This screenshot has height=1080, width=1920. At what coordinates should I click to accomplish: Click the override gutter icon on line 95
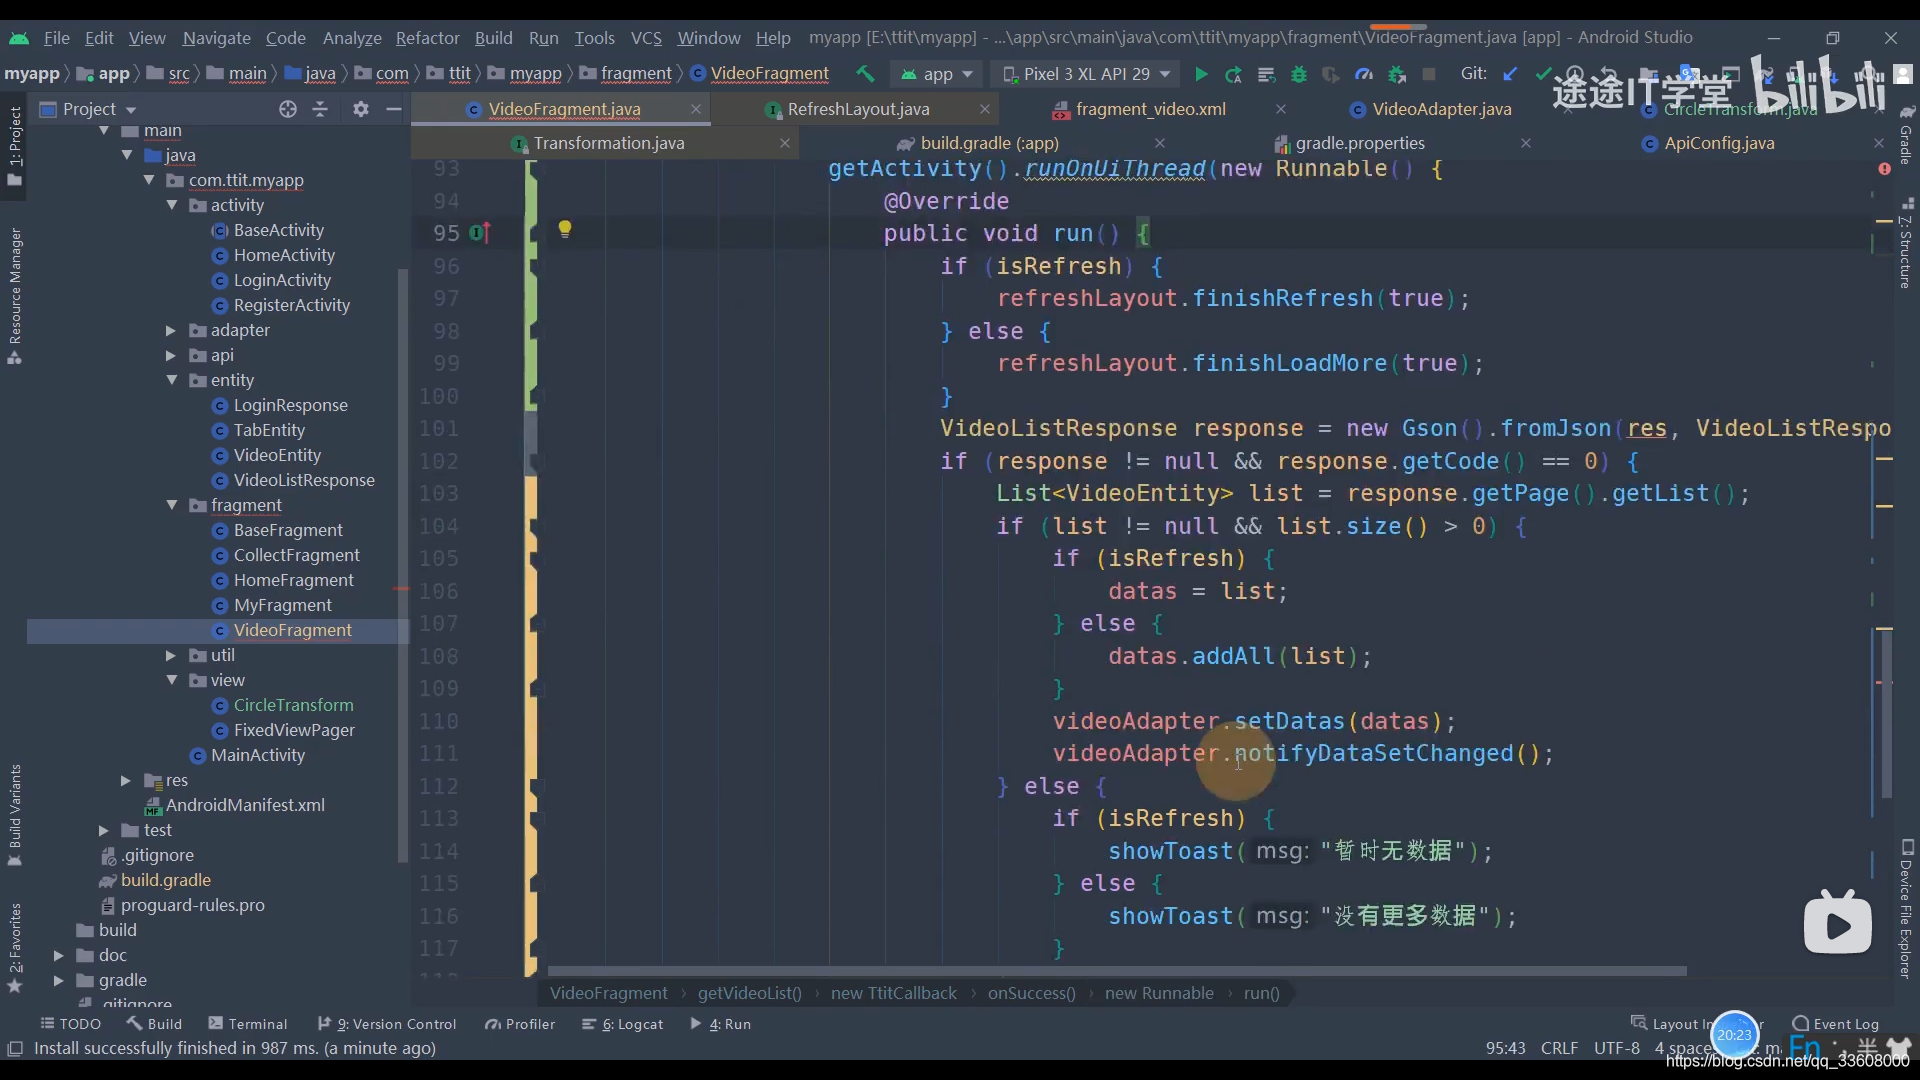480,233
